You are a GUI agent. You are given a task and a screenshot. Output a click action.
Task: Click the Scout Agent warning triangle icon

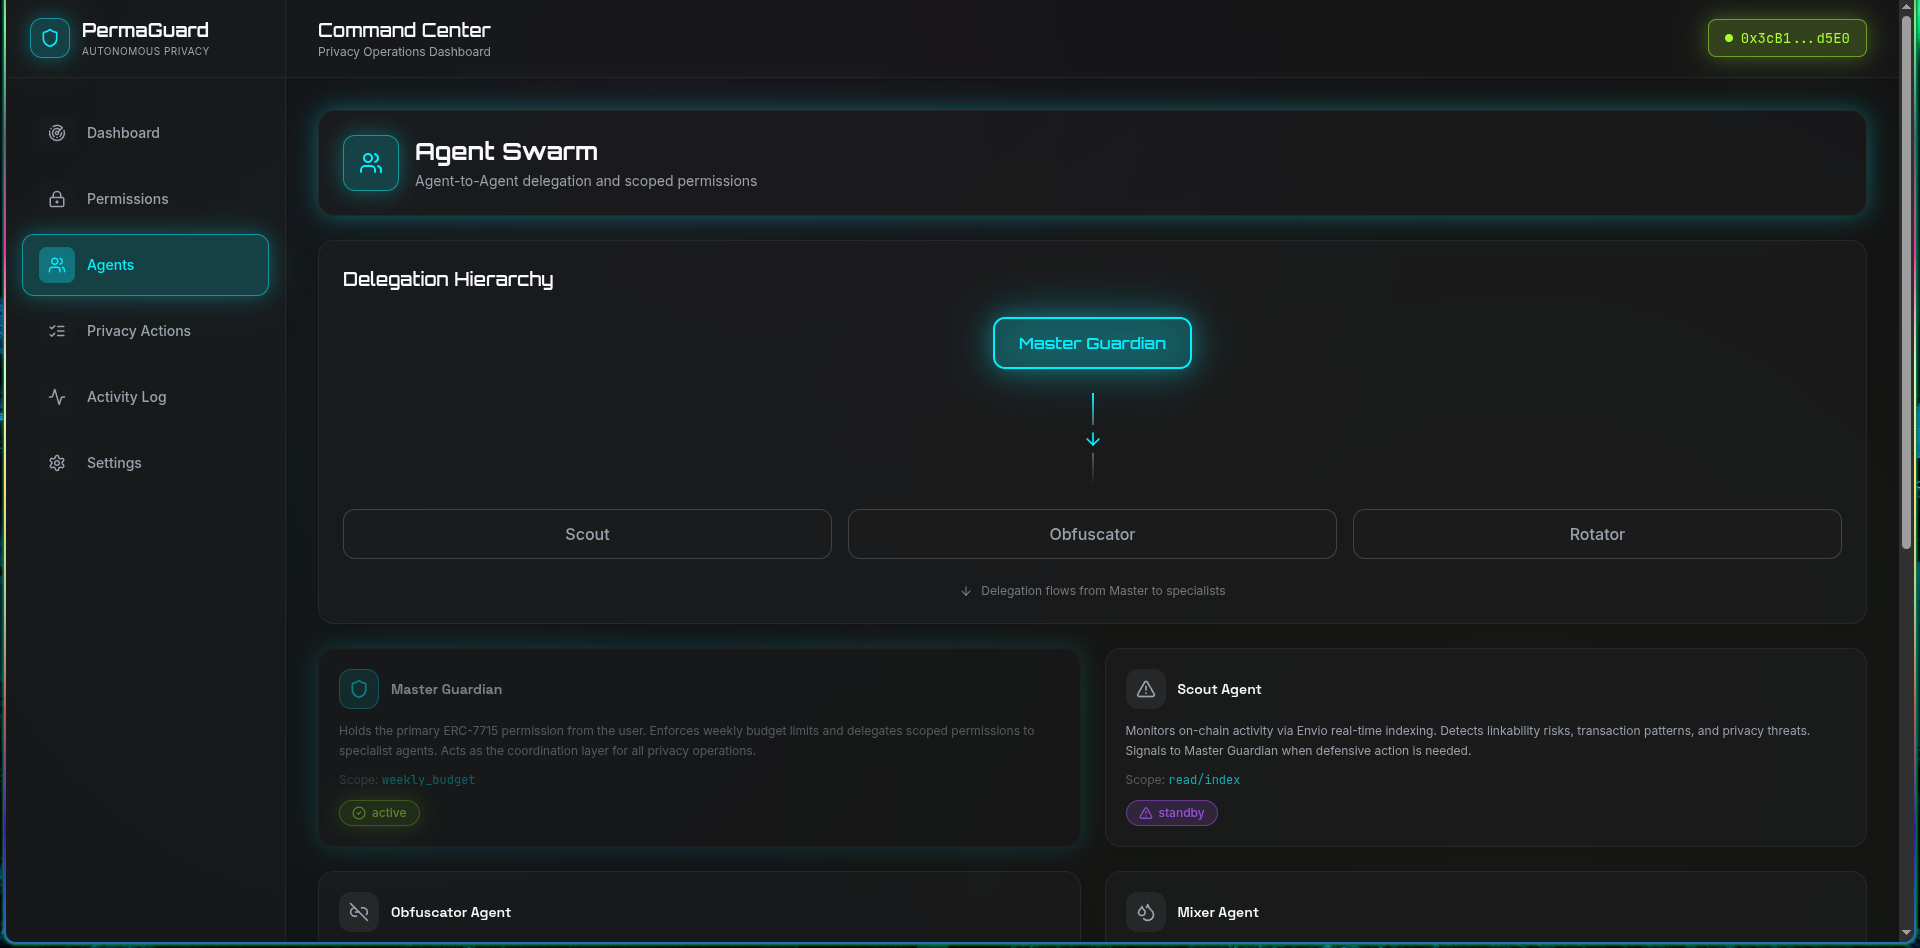coord(1146,689)
